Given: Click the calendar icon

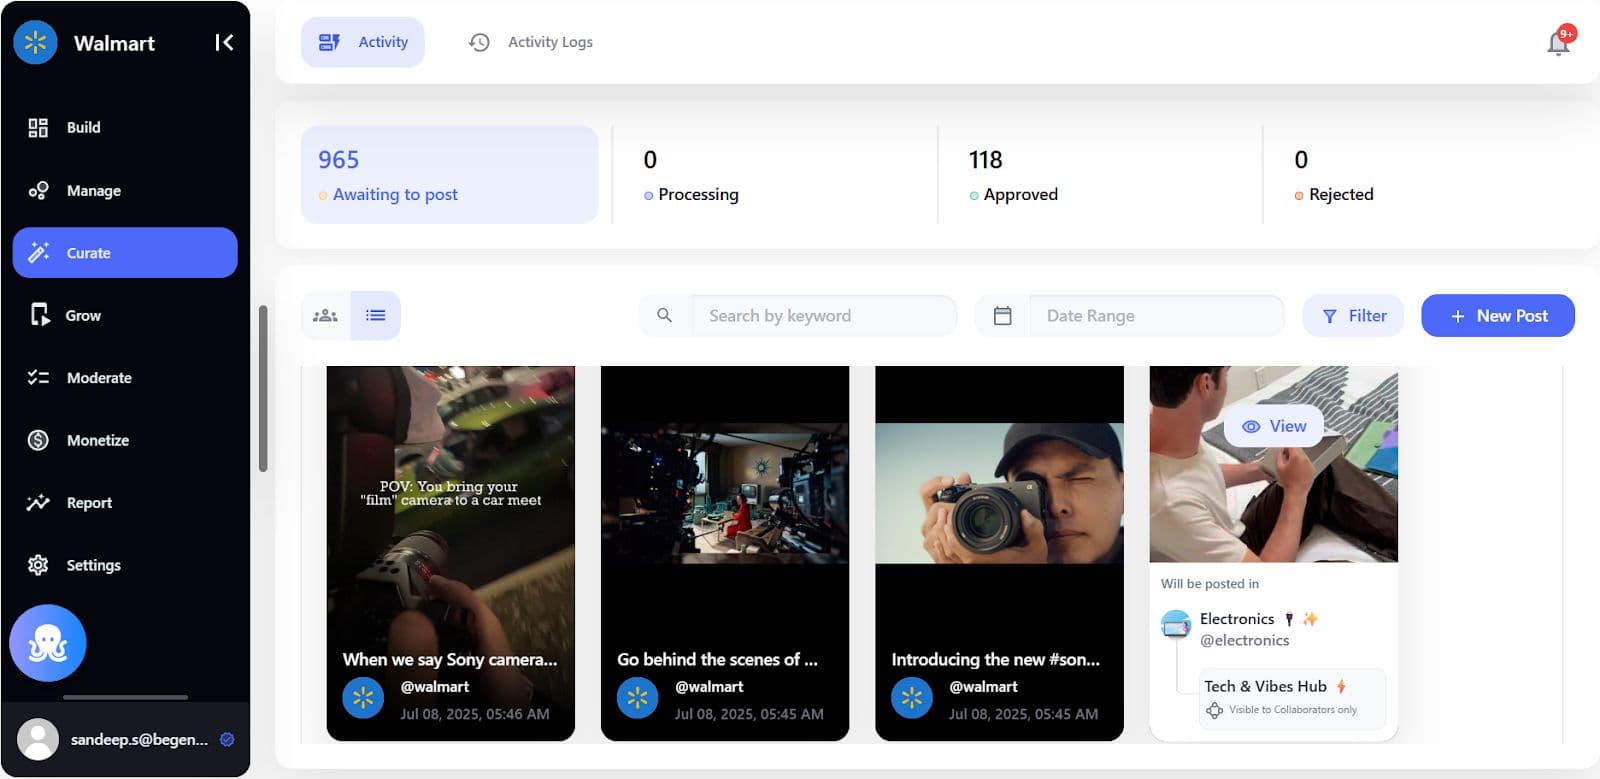Looking at the screenshot, I should click(x=1003, y=316).
